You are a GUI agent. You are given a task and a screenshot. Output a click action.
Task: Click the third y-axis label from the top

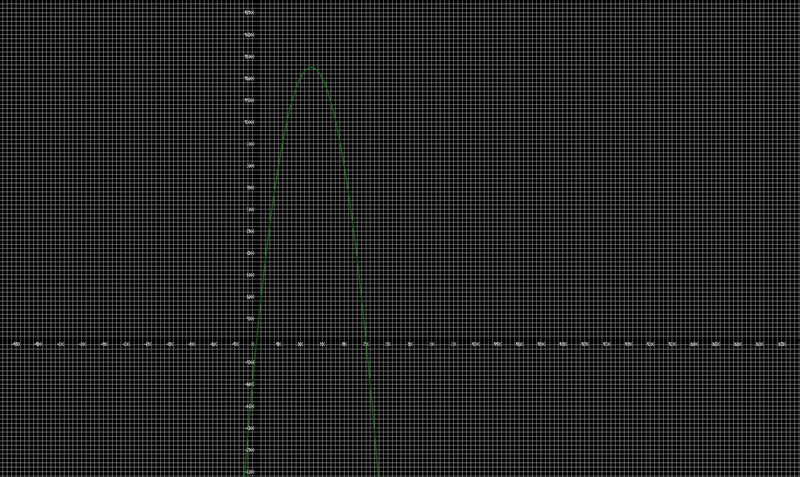point(249,57)
